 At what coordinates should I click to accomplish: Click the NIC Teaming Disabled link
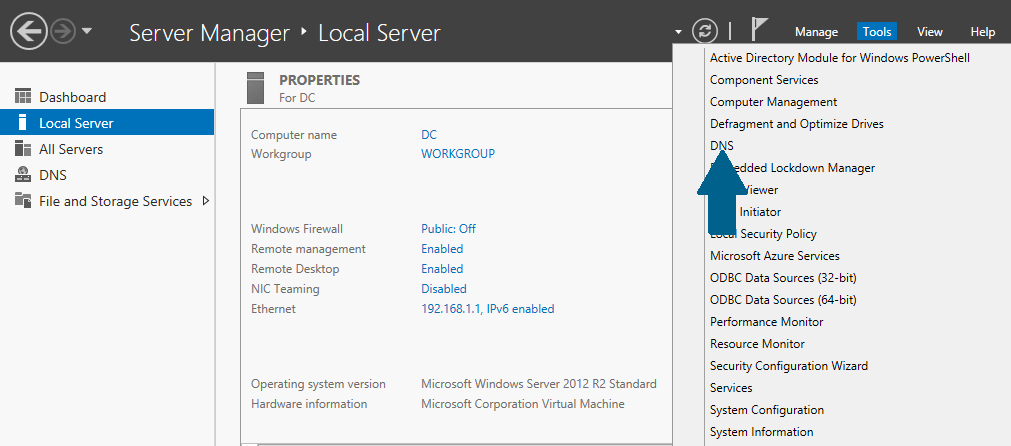(444, 289)
